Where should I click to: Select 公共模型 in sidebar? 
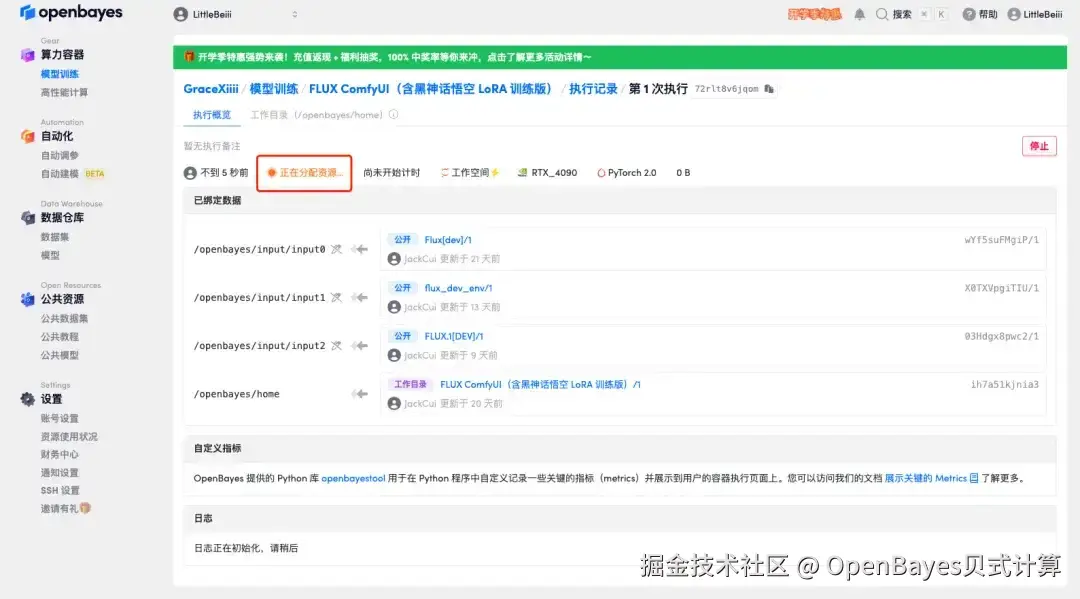pyautogui.click(x=59, y=355)
